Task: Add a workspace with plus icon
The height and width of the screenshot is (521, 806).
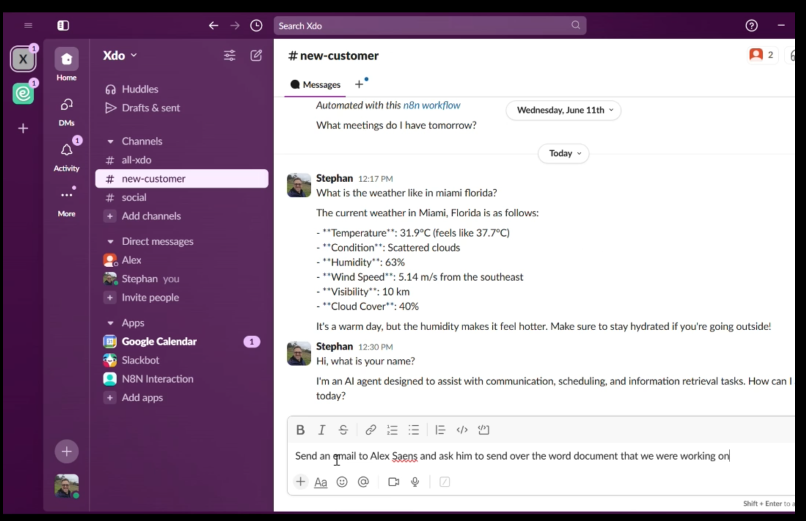Action: coord(23,128)
